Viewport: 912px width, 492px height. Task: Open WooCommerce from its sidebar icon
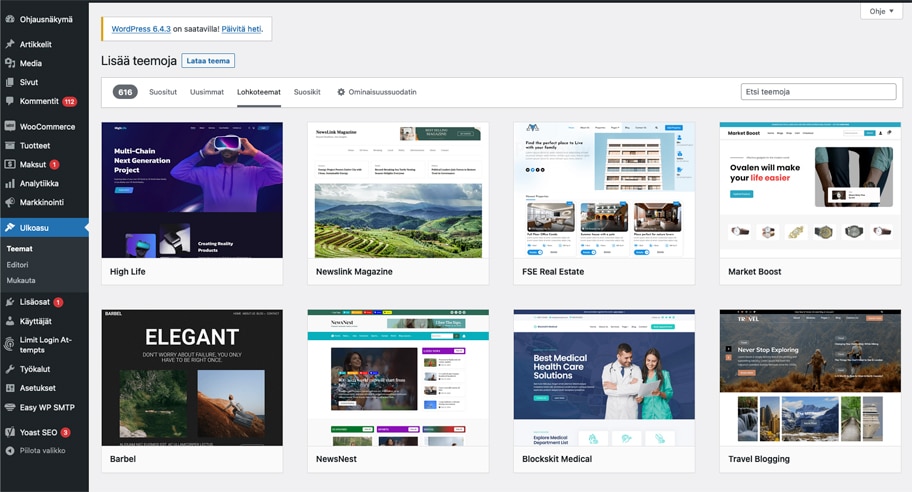[10, 127]
